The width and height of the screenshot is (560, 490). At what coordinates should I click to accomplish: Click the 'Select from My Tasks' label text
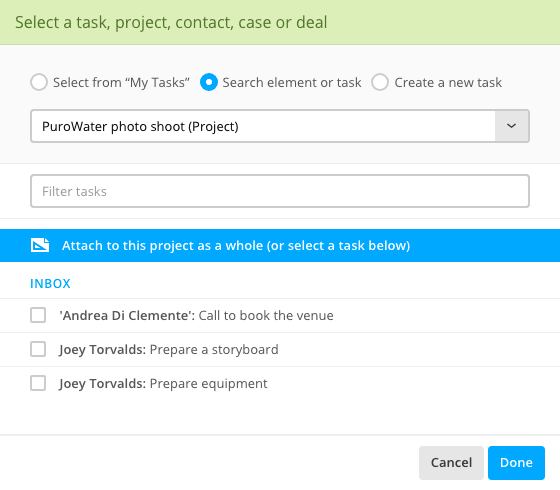point(121,82)
